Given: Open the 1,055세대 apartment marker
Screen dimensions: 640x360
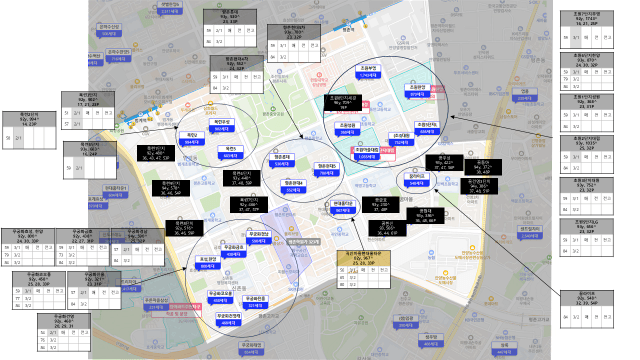Looking at the screenshot, I should coord(367,153).
